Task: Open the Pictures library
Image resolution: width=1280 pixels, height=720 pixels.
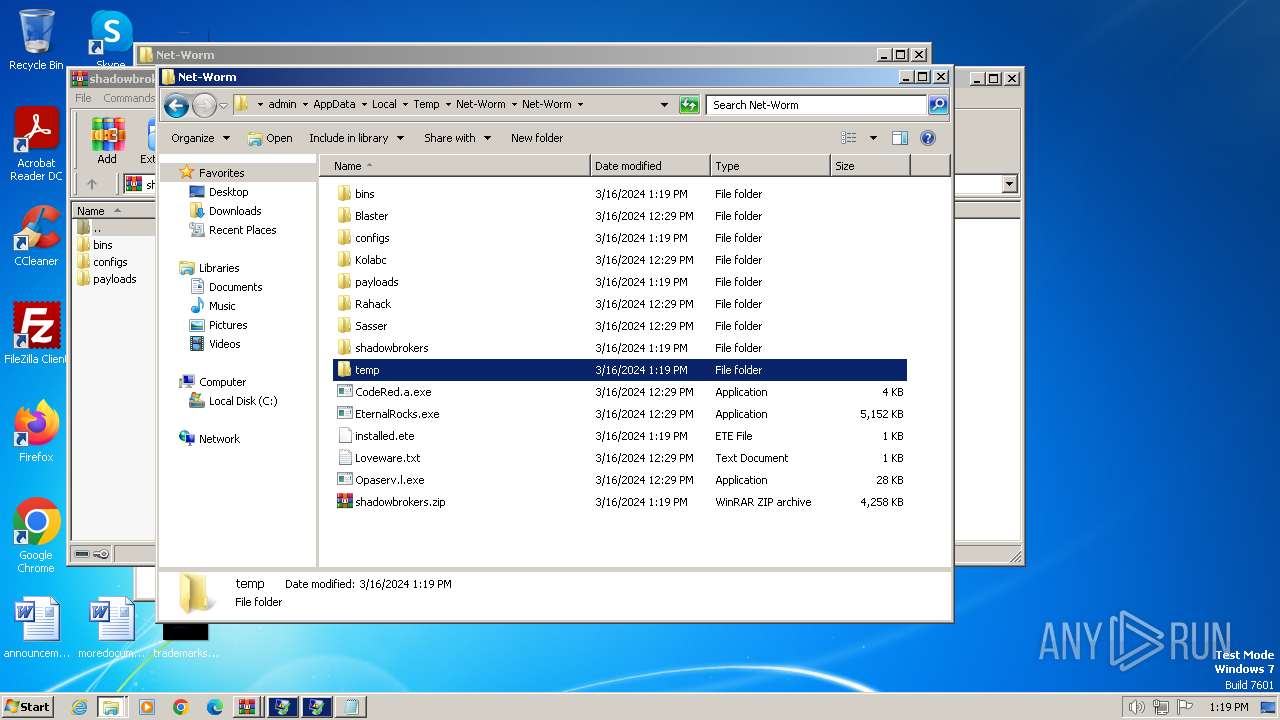Action: pos(228,325)
